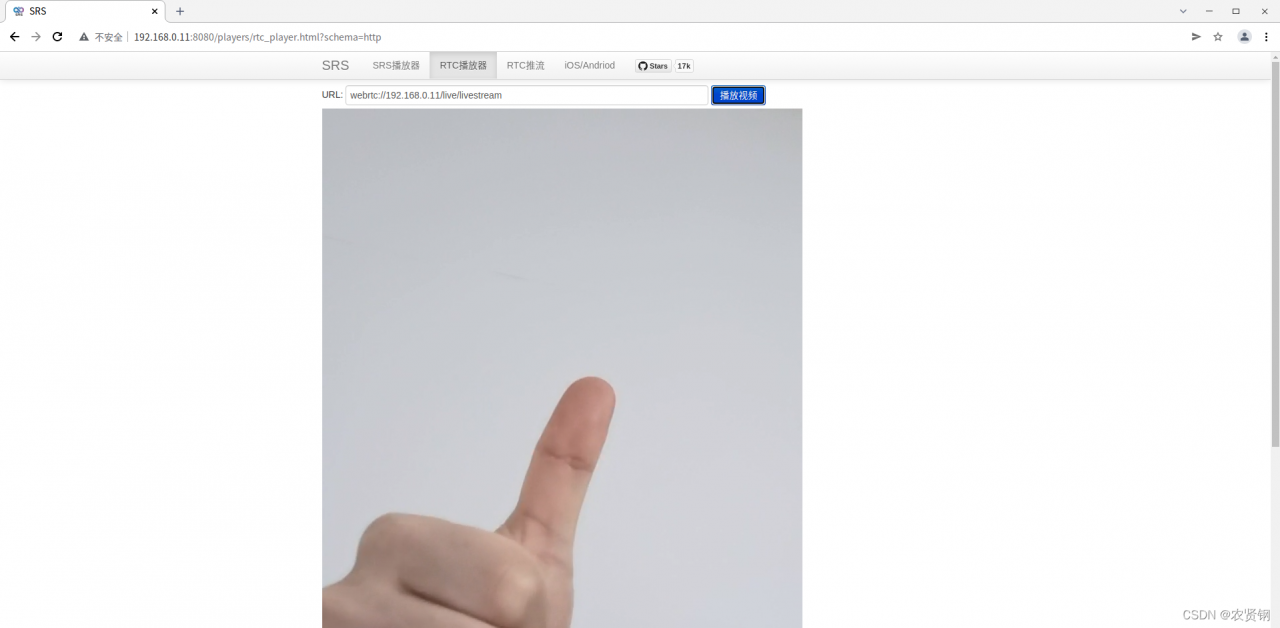Screen dimensions: 1280x628
Task: Open a new tab with the plus icon
Action: [180, 11]
